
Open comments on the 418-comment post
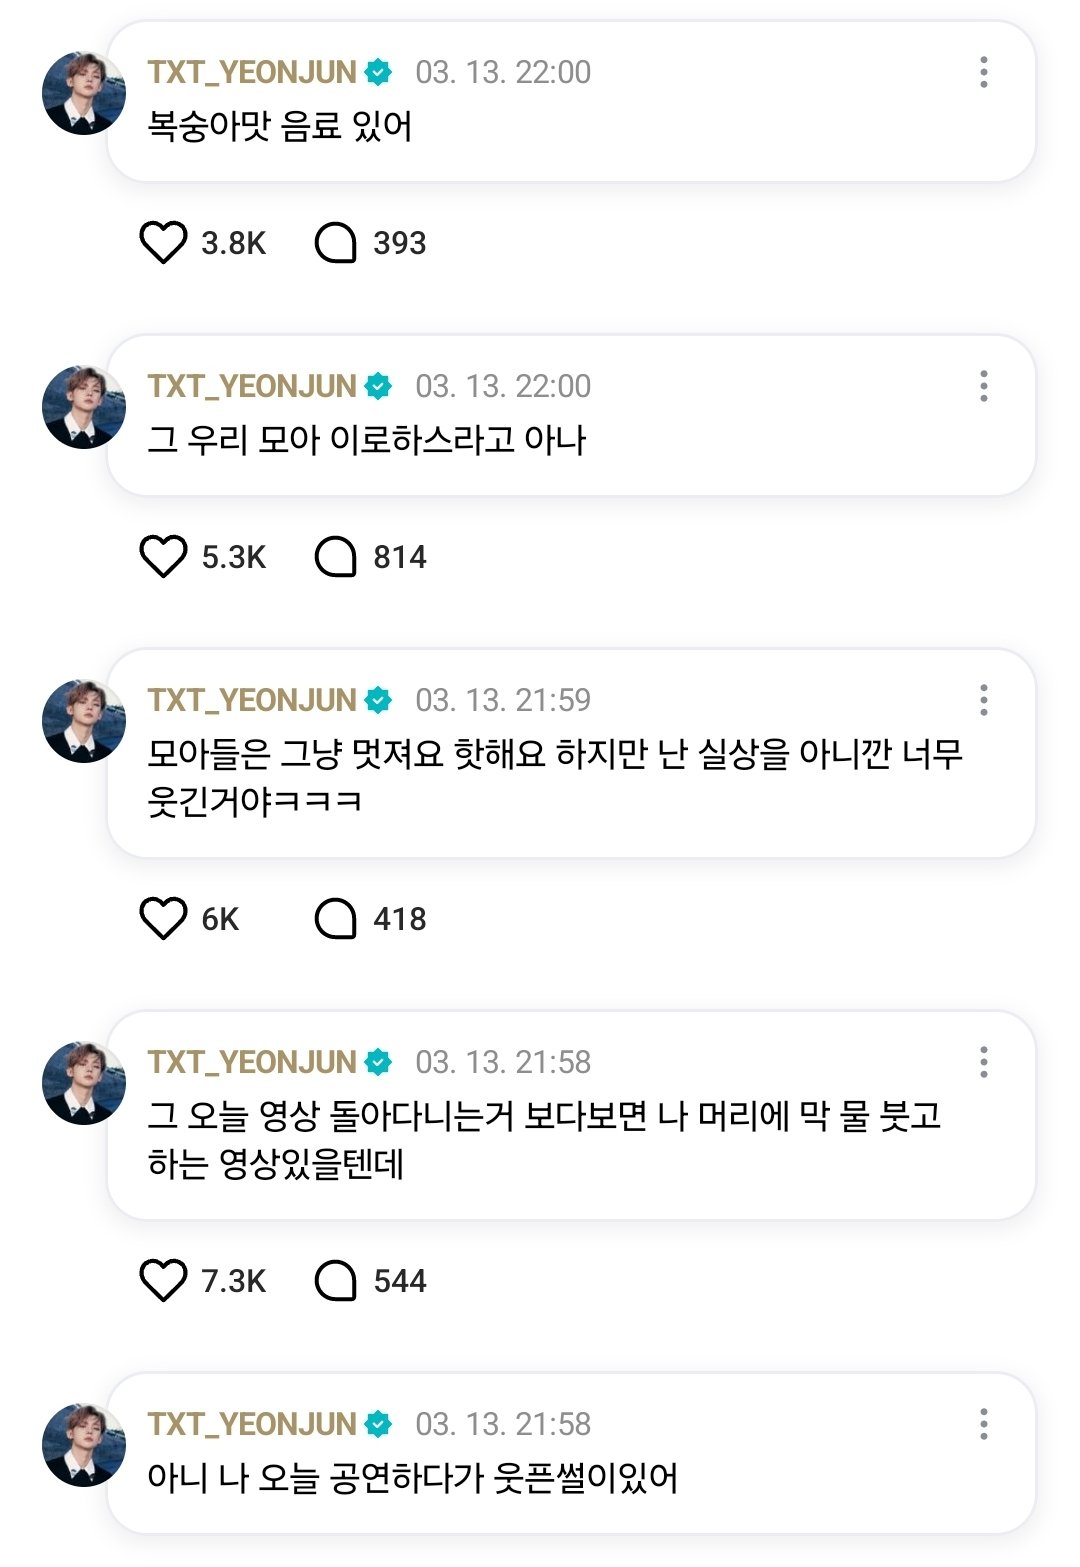pyautogui.click(x=336, y=919)
